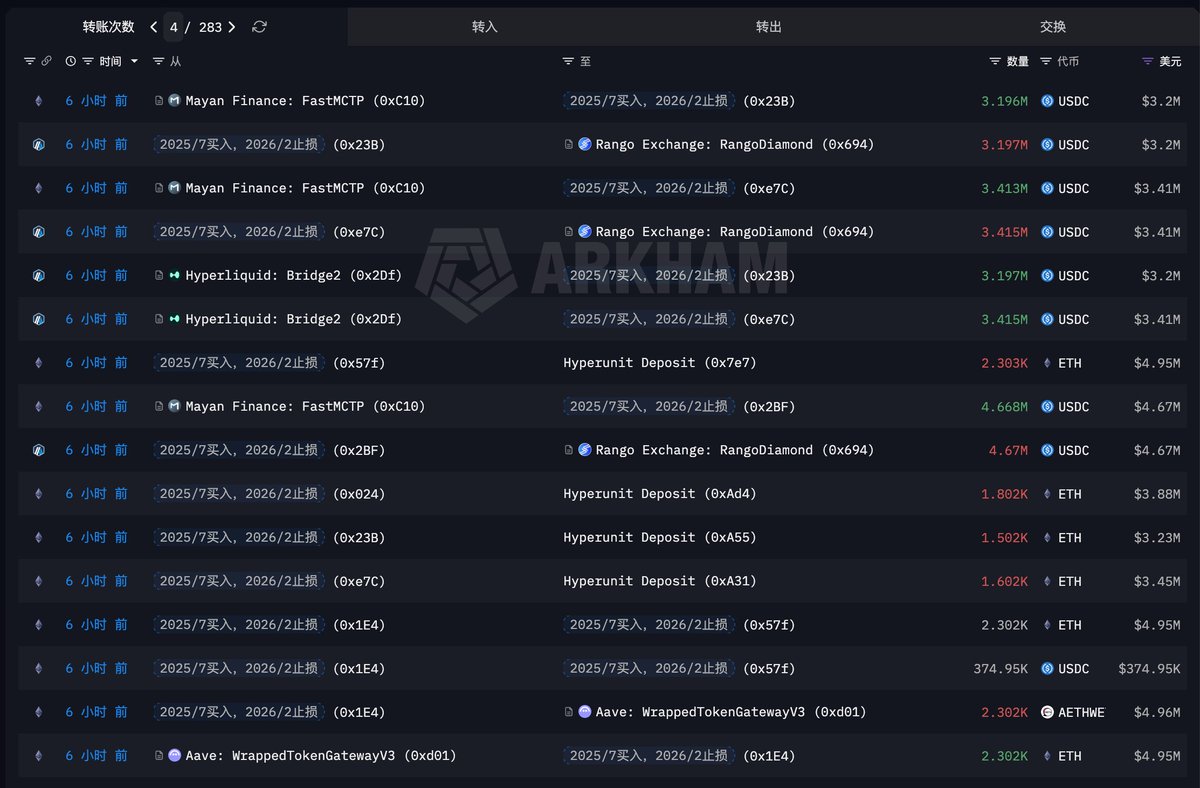The height and width of the screenshot is (788, 1200).
Task: Go to previous transfers page chevron
Action: [153, 27]
